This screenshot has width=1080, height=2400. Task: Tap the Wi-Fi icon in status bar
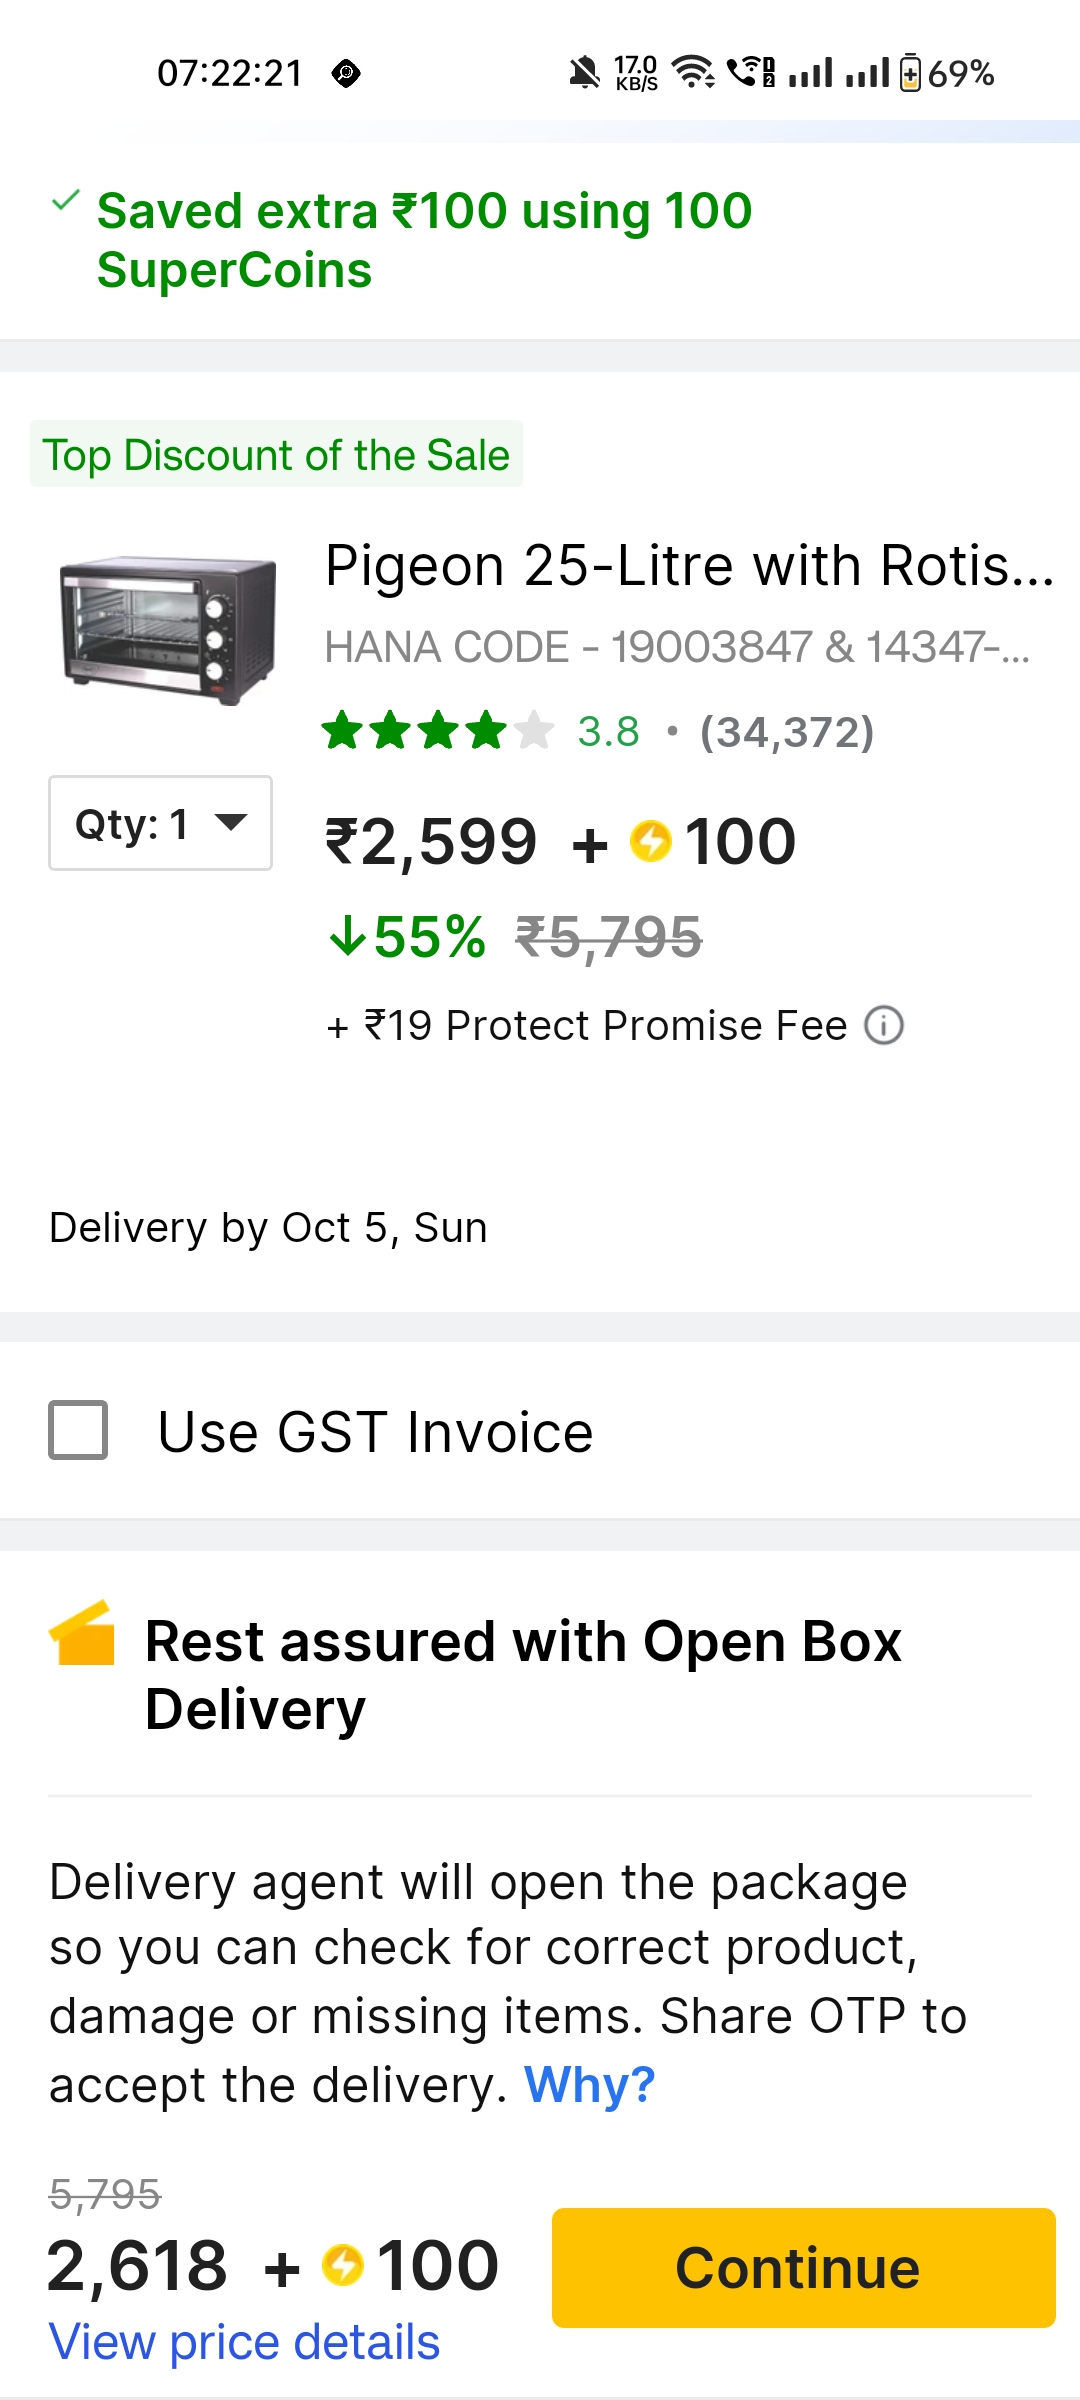(x=692, y=72)
